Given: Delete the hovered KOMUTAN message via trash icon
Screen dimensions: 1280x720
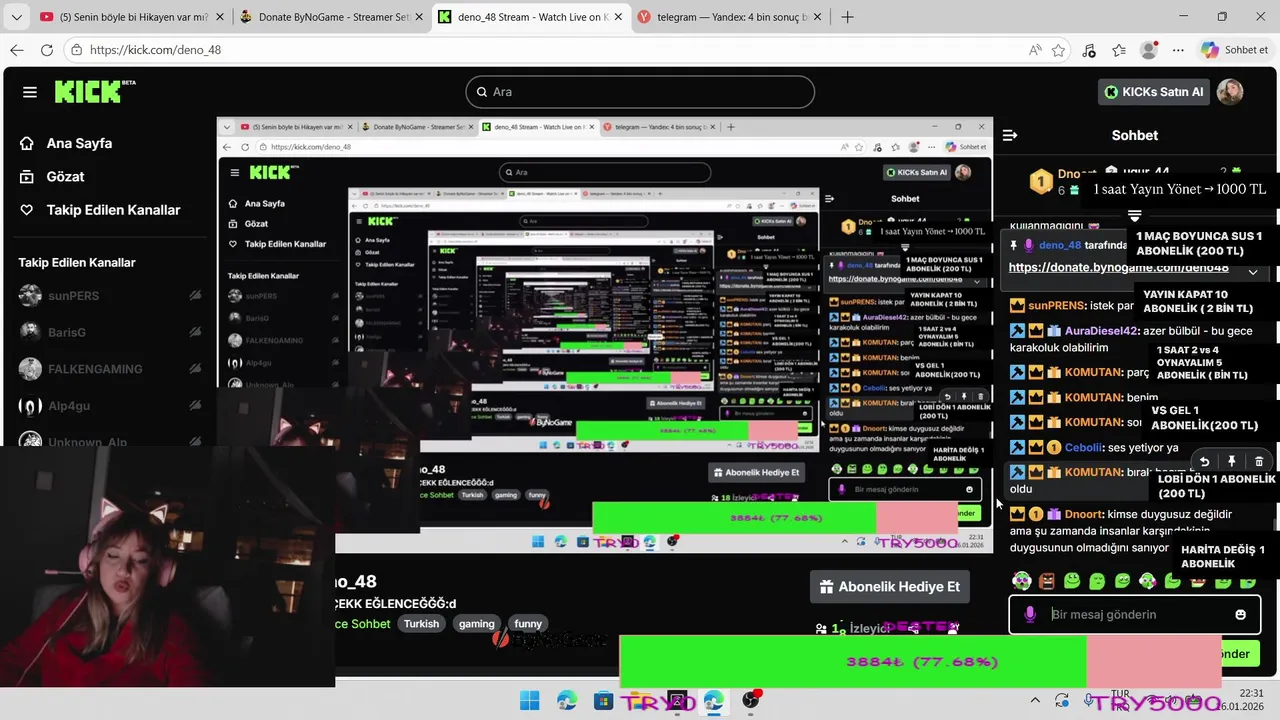Looking at the screenshot, I should point(1259,461).
